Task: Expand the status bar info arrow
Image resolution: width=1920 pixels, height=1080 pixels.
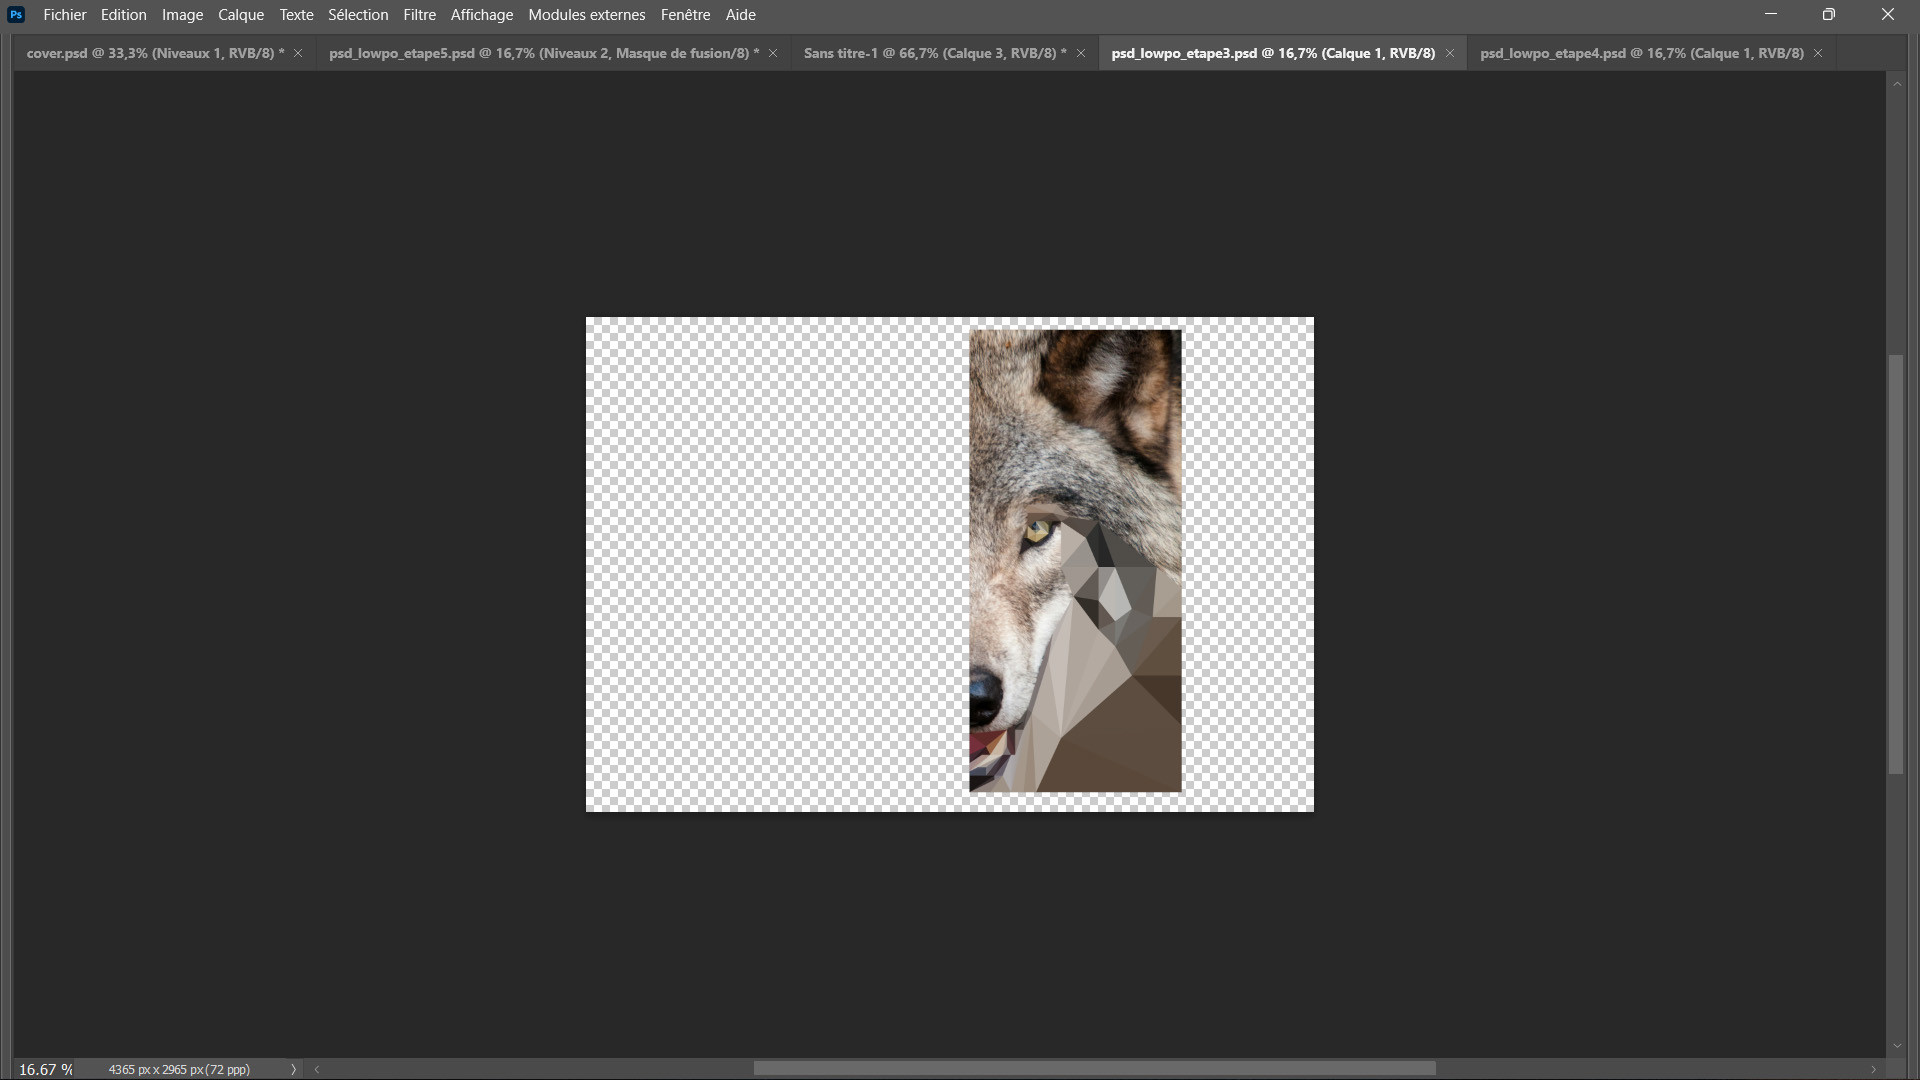Action: (293, 1069)
